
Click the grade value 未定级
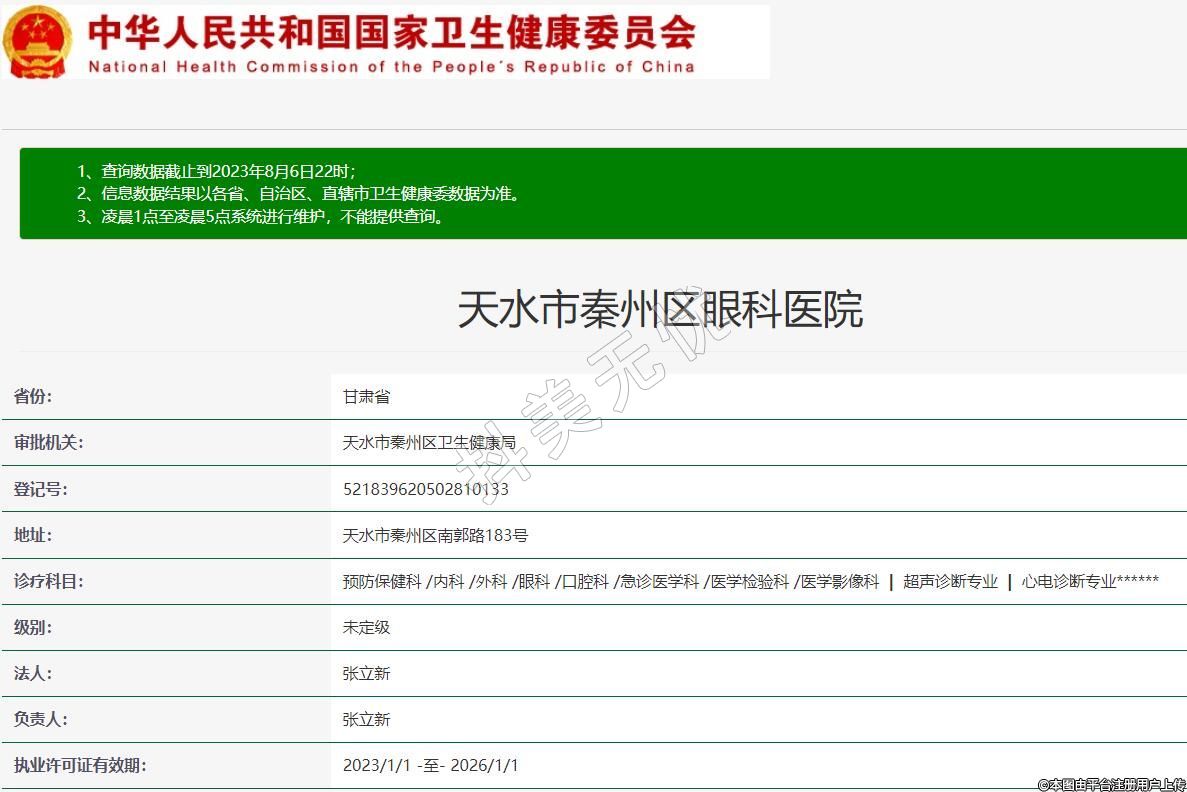pyautogui.click(x=366, y=627)
